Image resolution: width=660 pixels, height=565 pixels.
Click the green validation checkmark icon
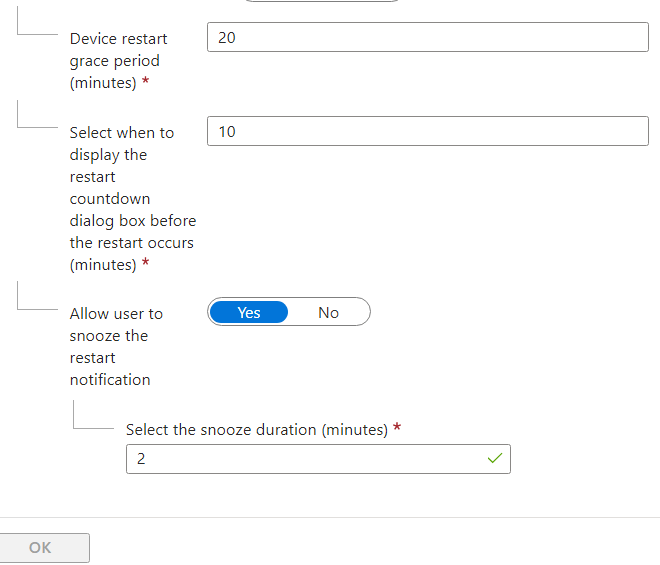pyautogui.click(x=495, y=458)
